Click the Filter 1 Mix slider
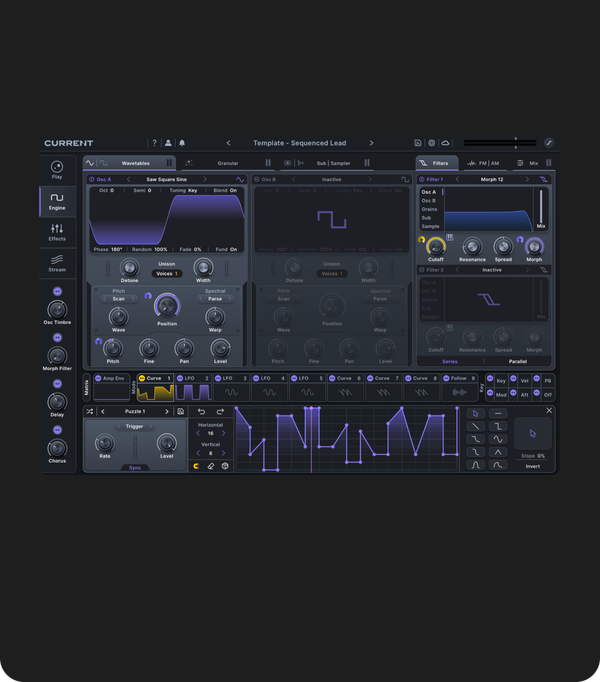This screenshot has width=600, height=682. coord(541,206)
